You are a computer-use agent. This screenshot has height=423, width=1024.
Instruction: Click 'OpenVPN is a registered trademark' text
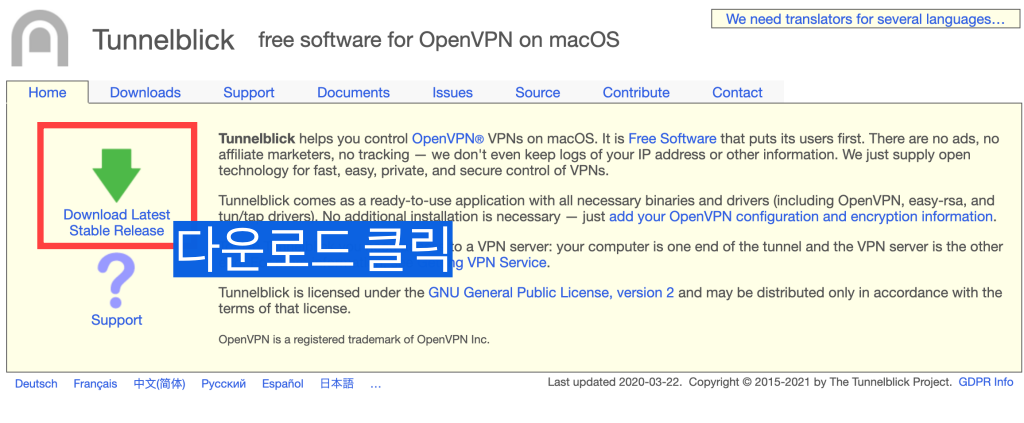[x=354, y=339]
